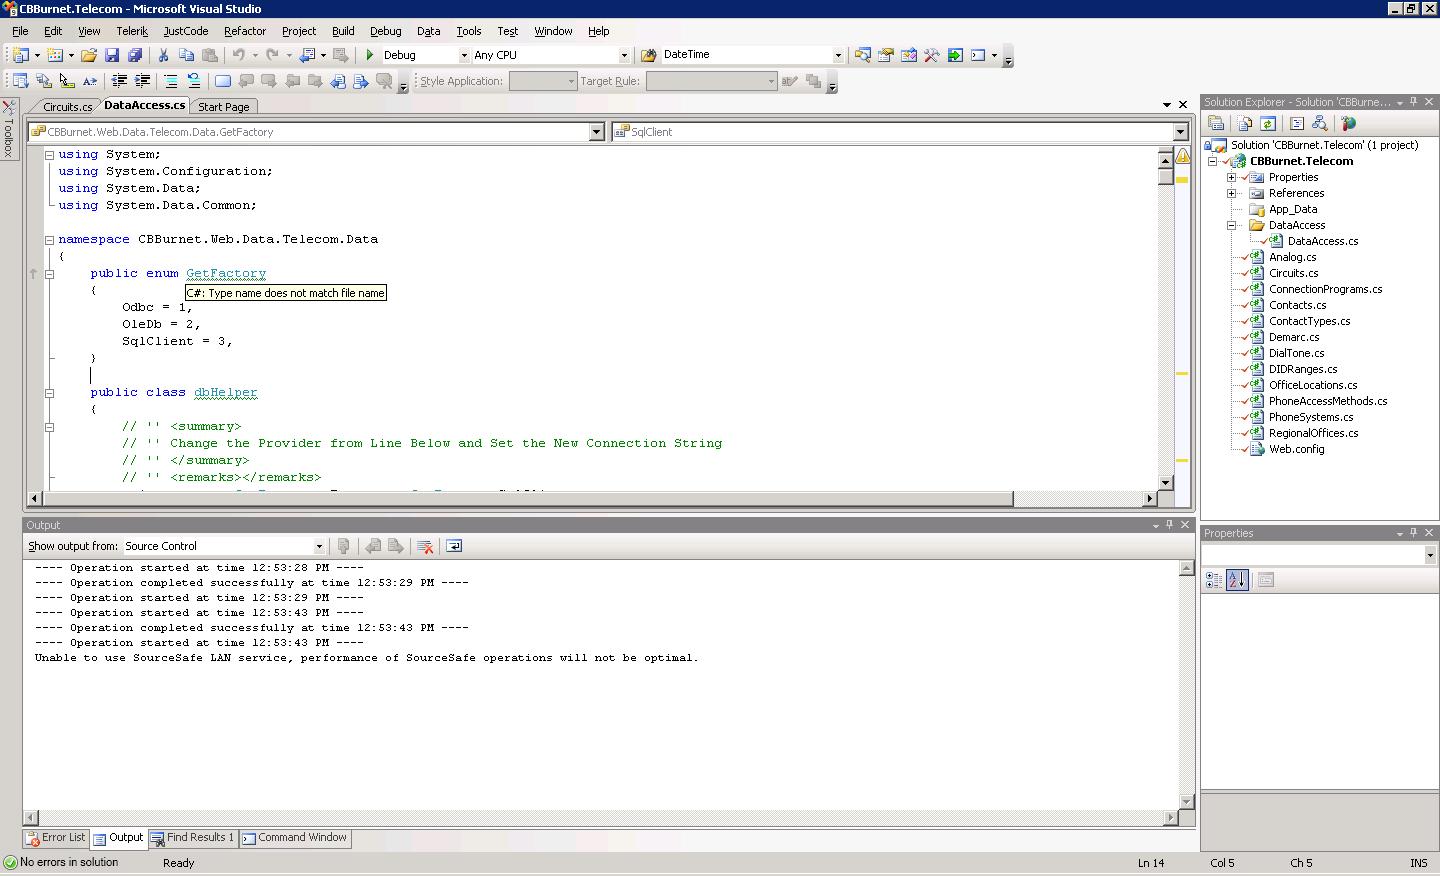Image resolution: width=1440 pixels, height=876 pixels.
Task: Open the Properties Window toolbar icon
Action: (x=885, y=55)
